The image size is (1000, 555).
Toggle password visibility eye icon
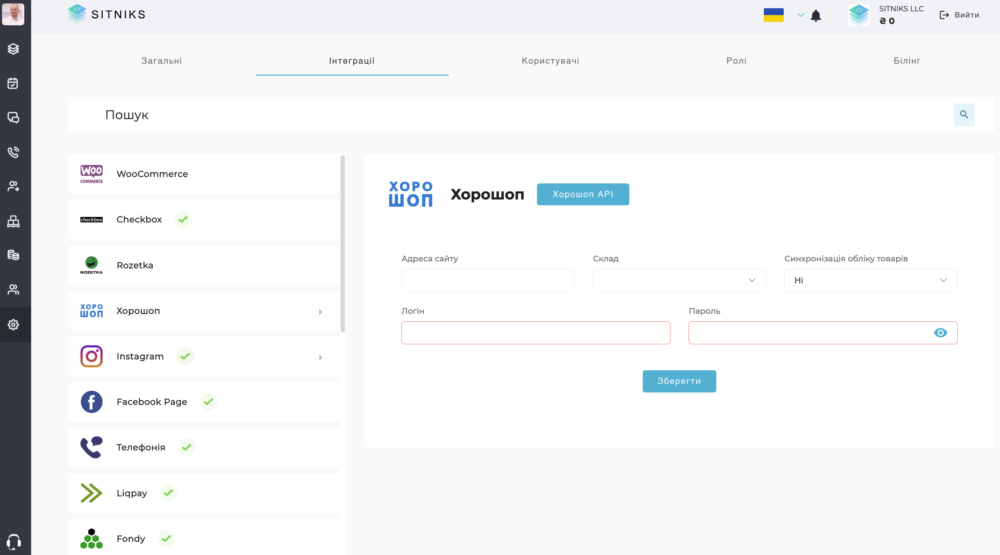(940, 332)
